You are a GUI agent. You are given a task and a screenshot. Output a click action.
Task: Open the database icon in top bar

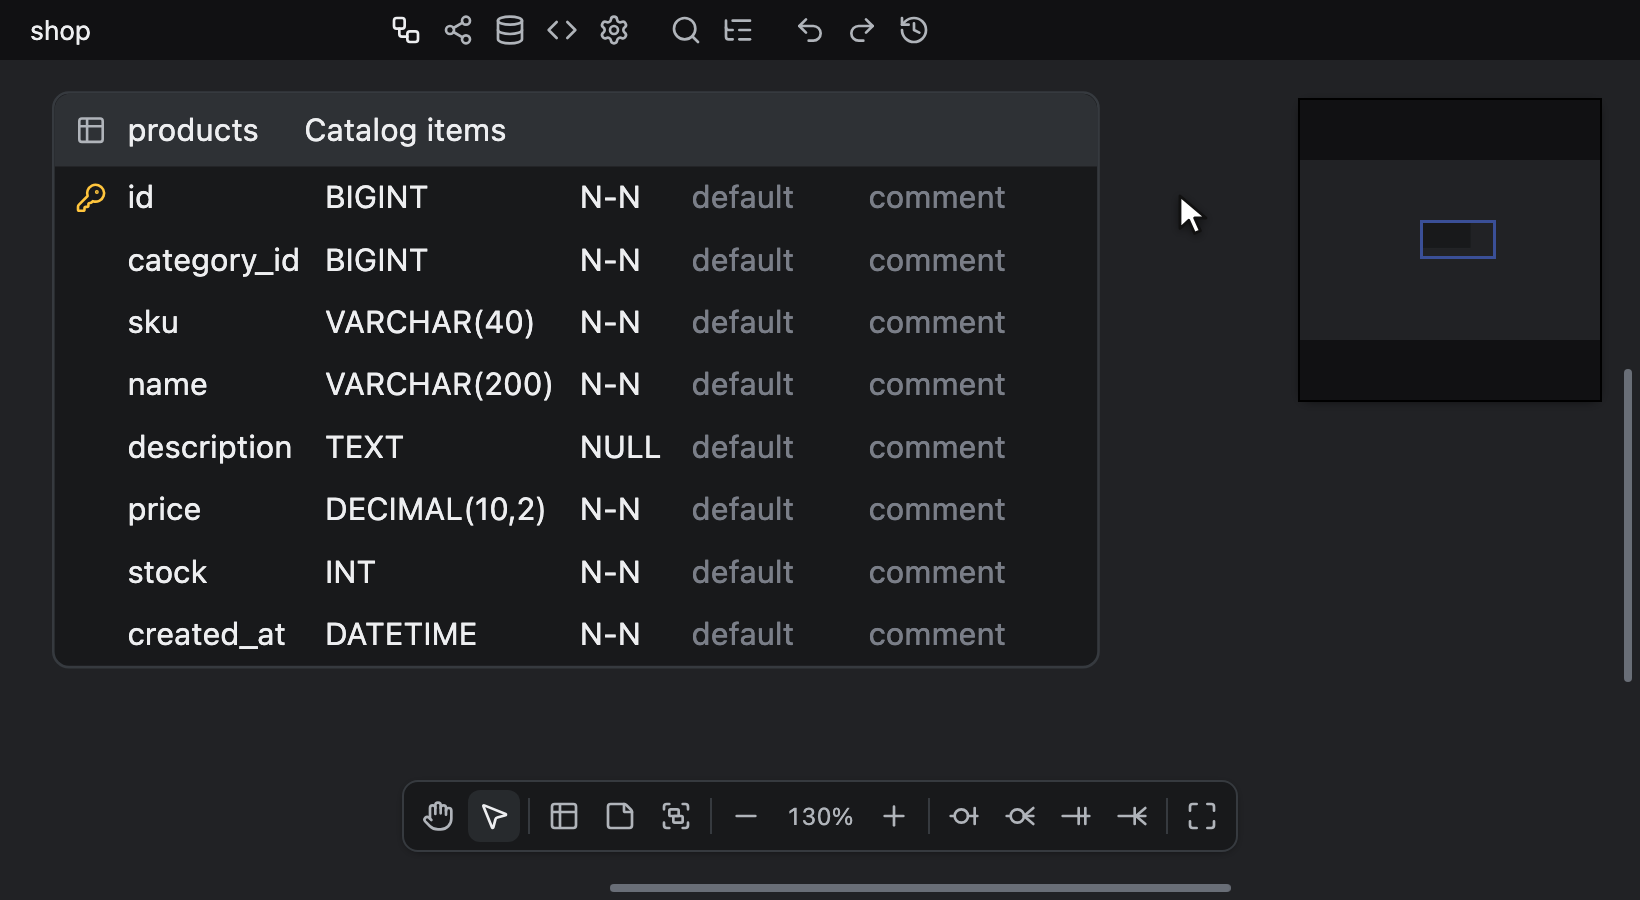510,30
